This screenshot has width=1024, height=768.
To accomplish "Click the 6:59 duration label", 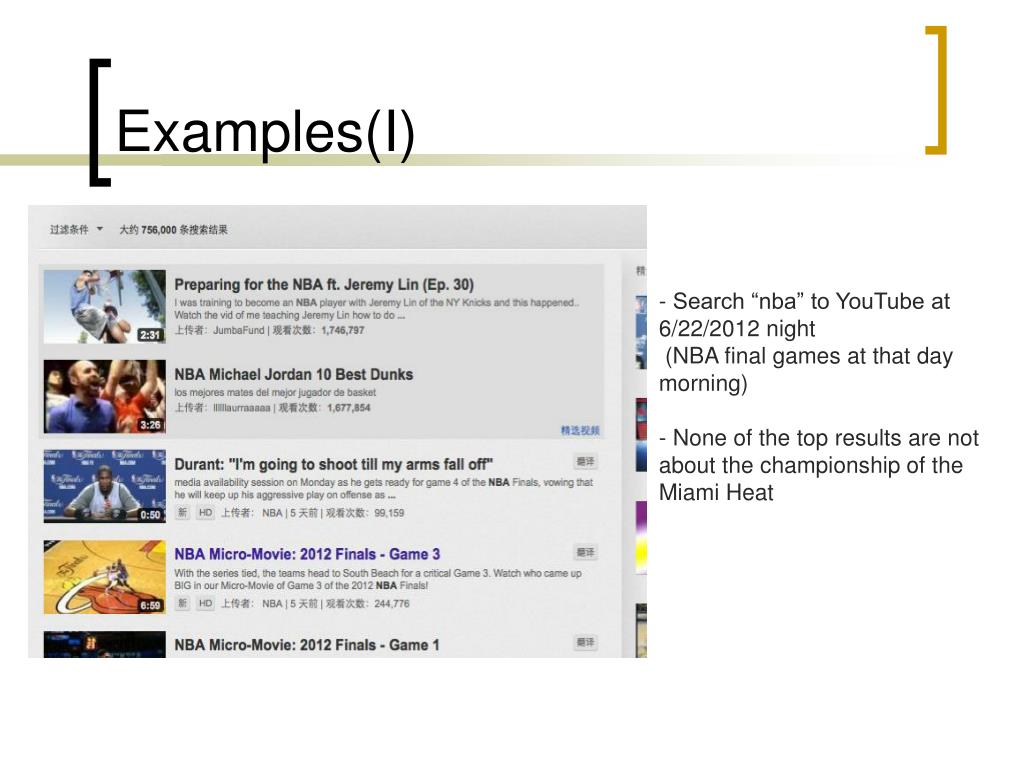I will click(150, 605).
